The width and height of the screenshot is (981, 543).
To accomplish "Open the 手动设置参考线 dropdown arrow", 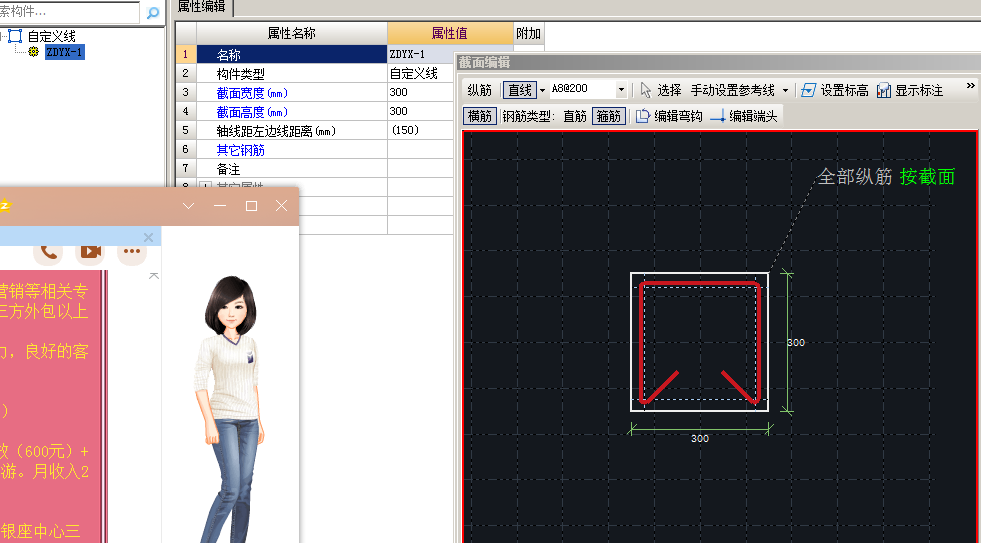I will (x=785, y=91).
